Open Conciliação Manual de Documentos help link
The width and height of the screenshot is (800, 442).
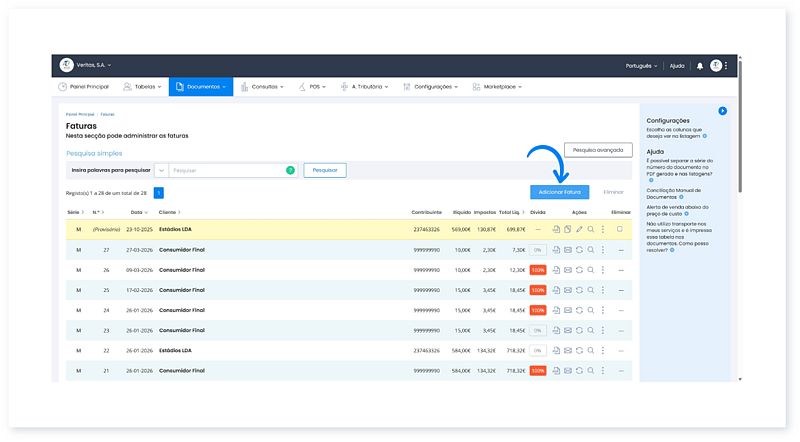(x=673, y=193)
